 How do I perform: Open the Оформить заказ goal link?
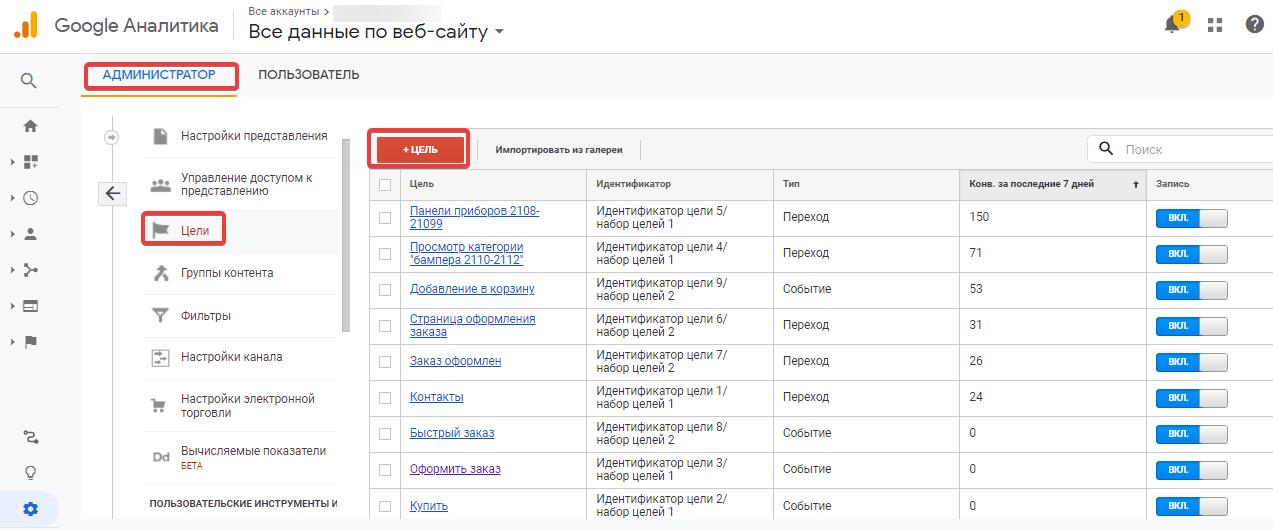455,469
